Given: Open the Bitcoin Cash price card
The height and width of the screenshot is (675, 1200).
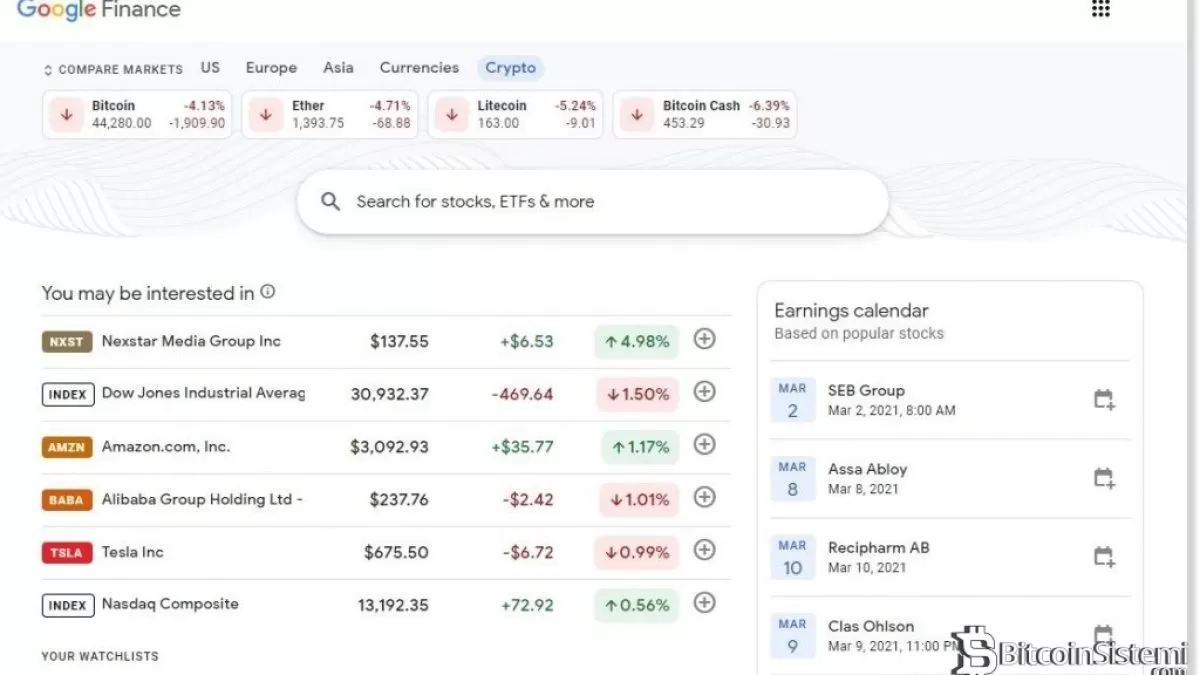Looking at the screenshot, I should 704,114.
